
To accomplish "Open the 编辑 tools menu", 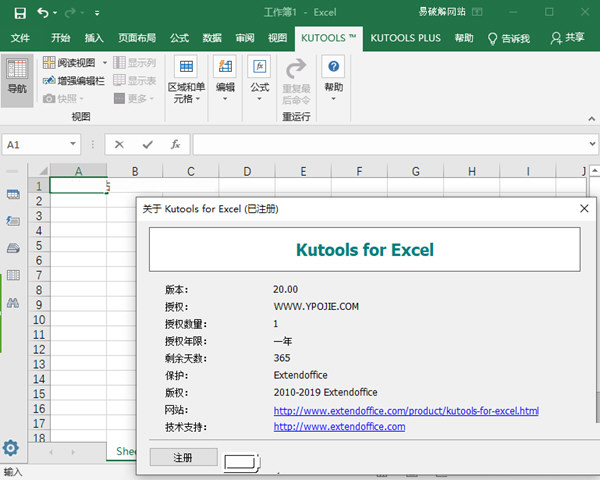I will [225, 80].
